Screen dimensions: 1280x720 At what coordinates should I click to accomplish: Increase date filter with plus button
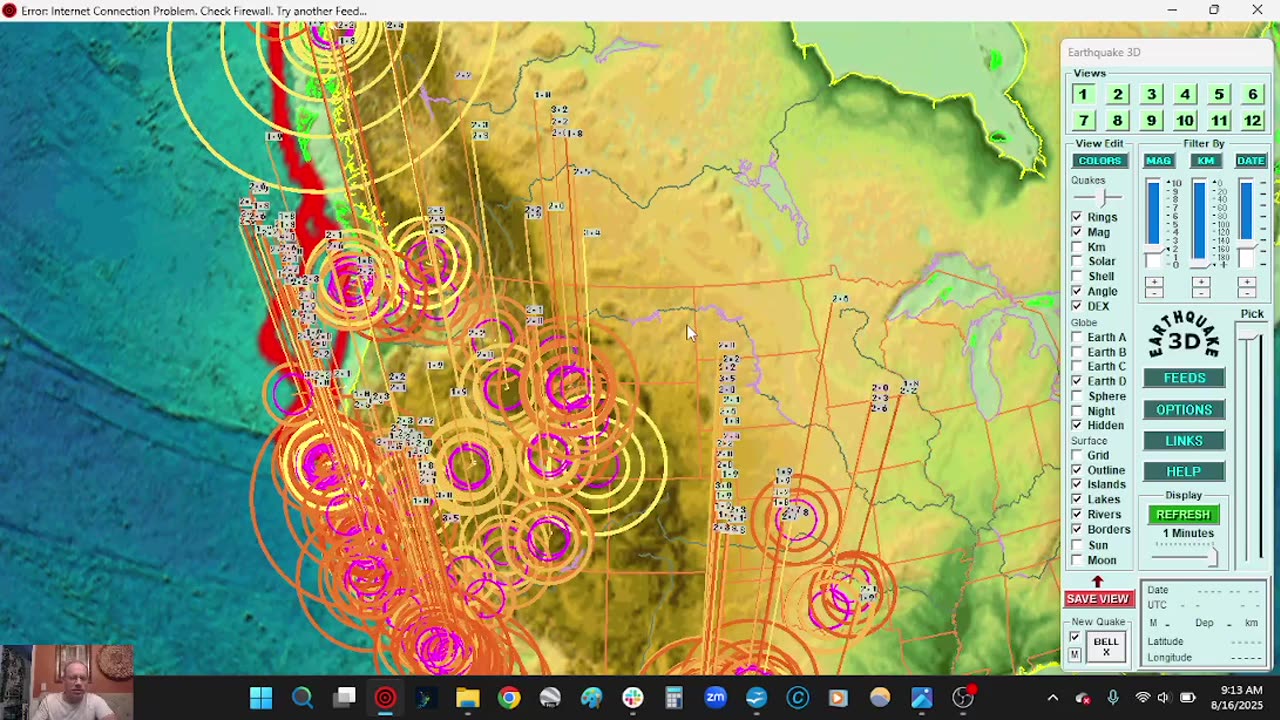[1247, 283]
